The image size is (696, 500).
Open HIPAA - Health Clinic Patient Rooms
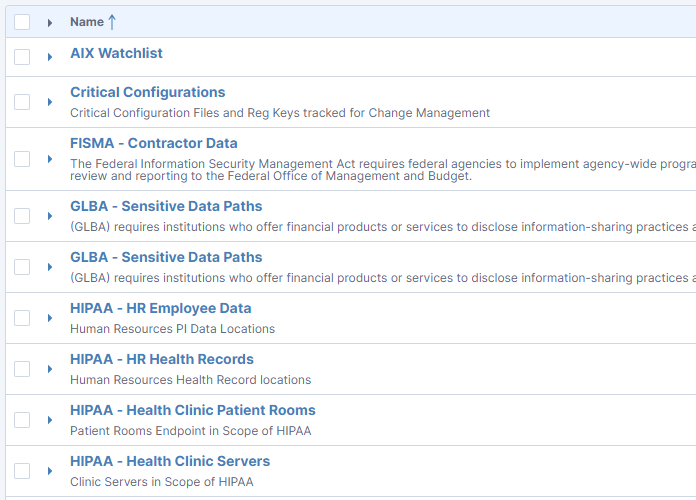pos(193,410)
